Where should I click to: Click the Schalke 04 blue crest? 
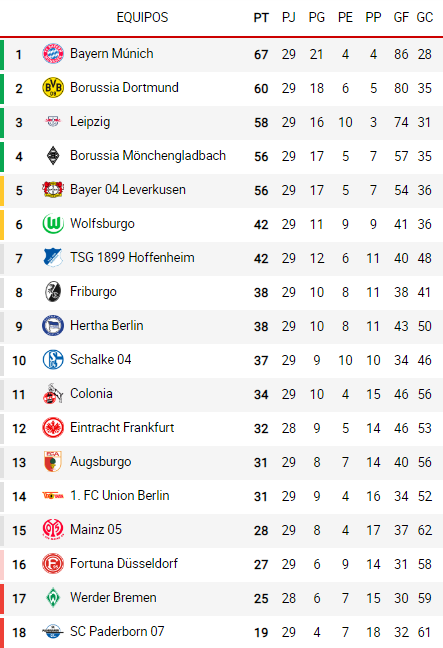(53, 360)
